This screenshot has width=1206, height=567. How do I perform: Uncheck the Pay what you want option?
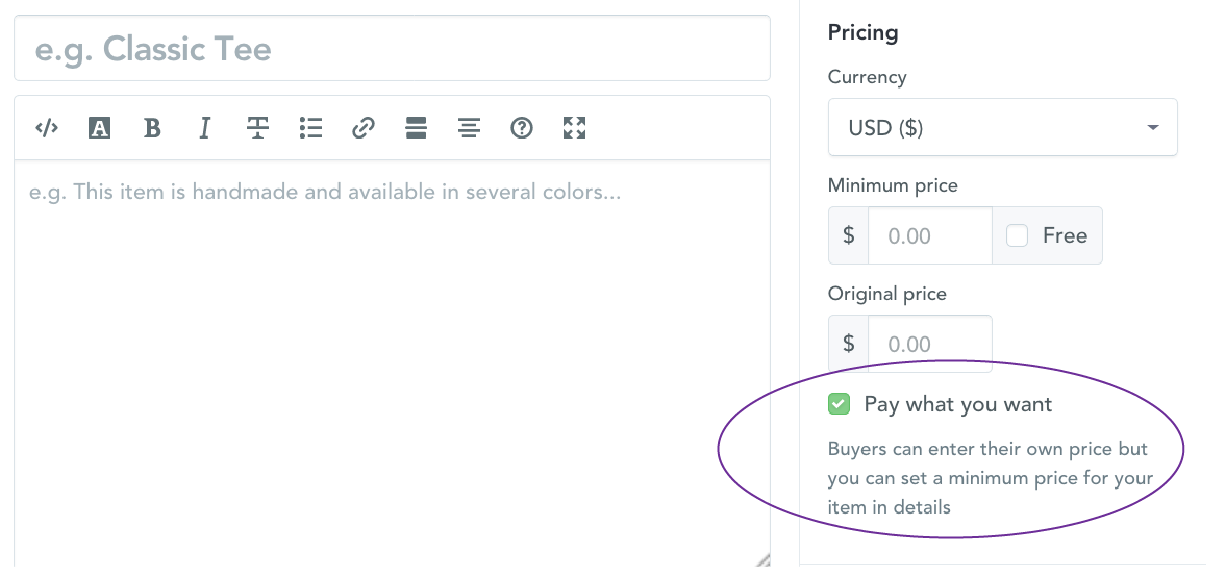[839, 405]
